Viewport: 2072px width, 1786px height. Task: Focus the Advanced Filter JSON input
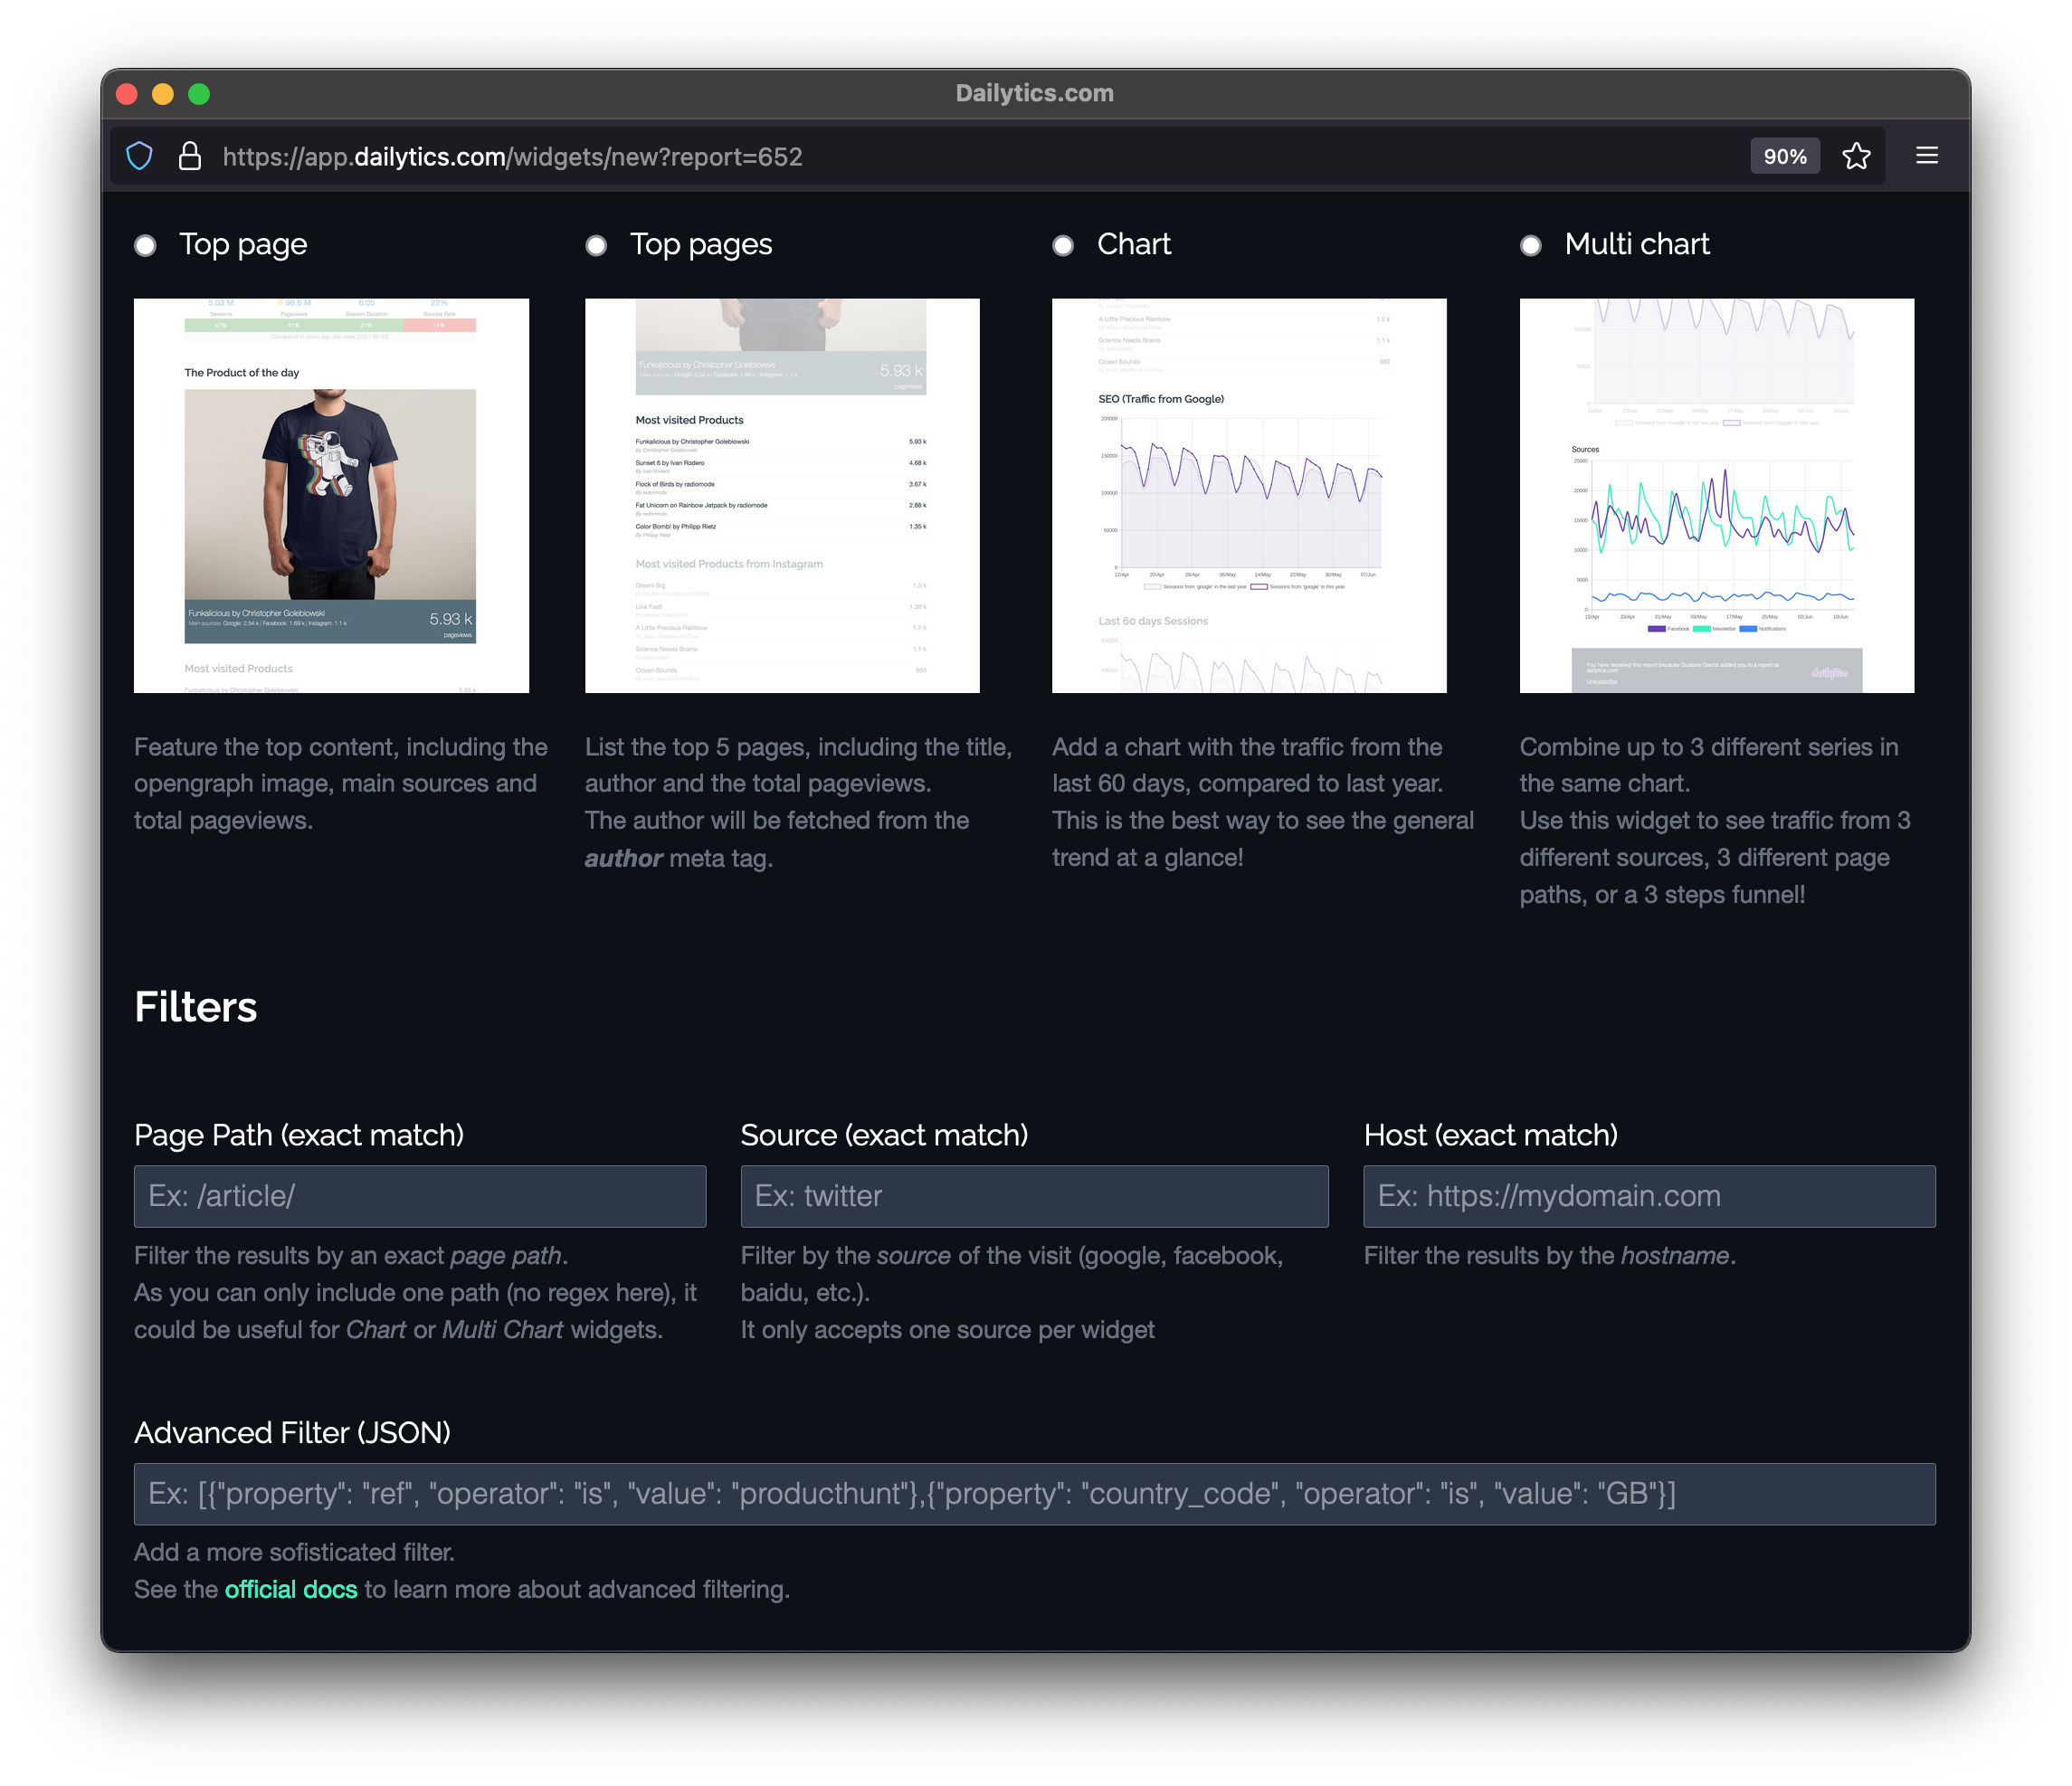[x=1034, y=1494]
